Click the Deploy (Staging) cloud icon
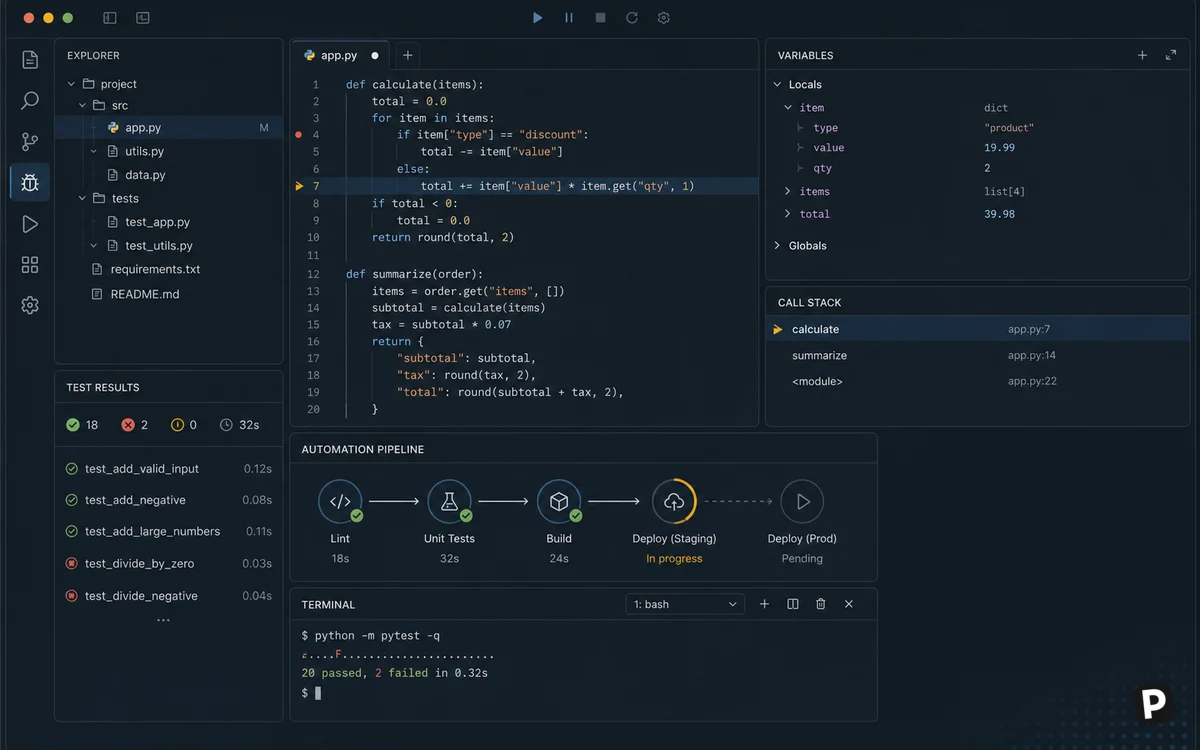The width and height of the screenshot is (1200, 750). [x=674, y=502]
